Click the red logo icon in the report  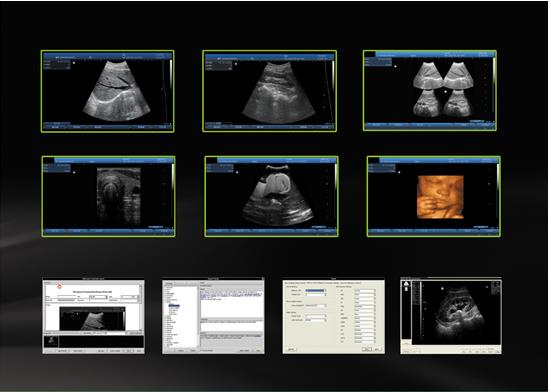pos(59,287)
